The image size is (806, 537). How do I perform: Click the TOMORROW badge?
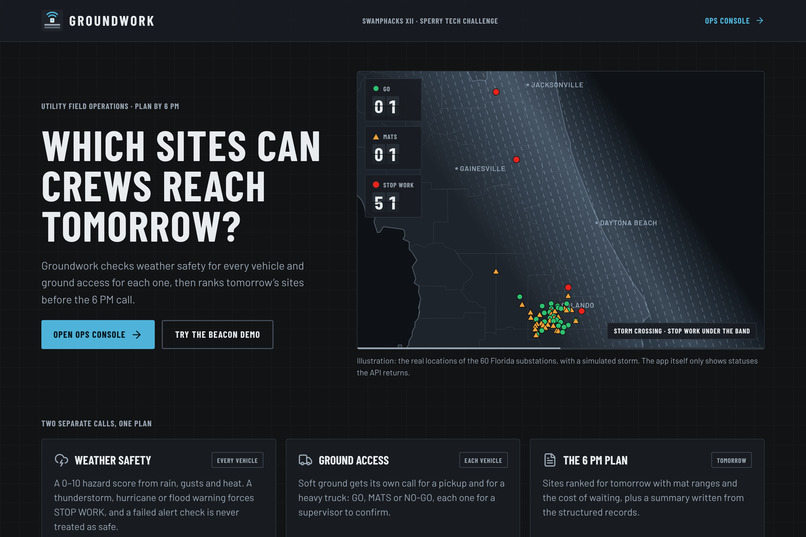coord(731,460)
